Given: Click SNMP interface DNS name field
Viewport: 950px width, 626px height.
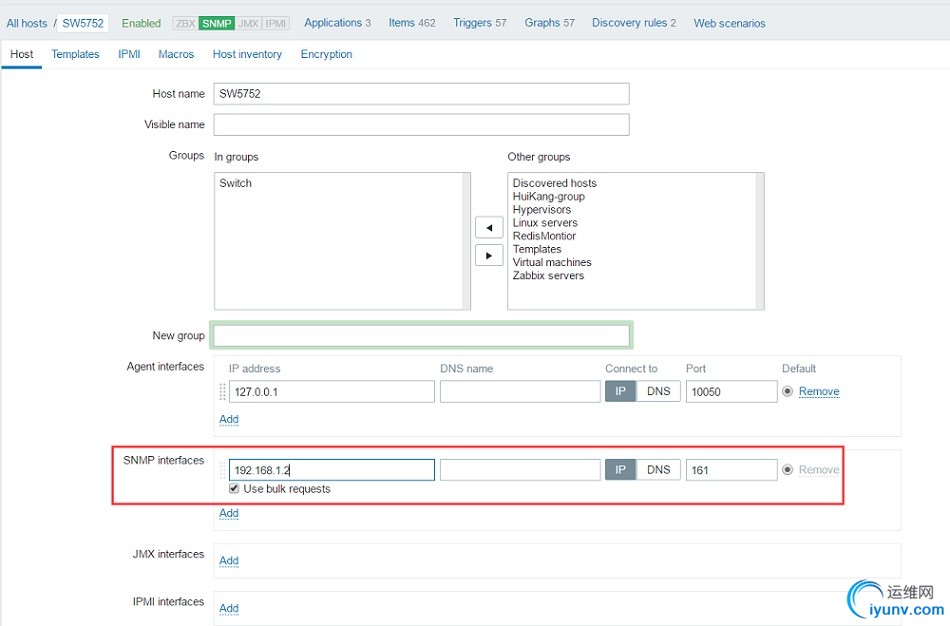Looking at the screenshot, I should tap(520, 470).
